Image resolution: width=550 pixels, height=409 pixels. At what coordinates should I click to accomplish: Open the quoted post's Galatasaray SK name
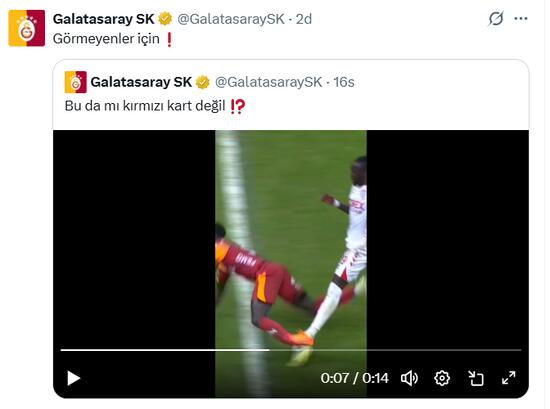[141, 82]
